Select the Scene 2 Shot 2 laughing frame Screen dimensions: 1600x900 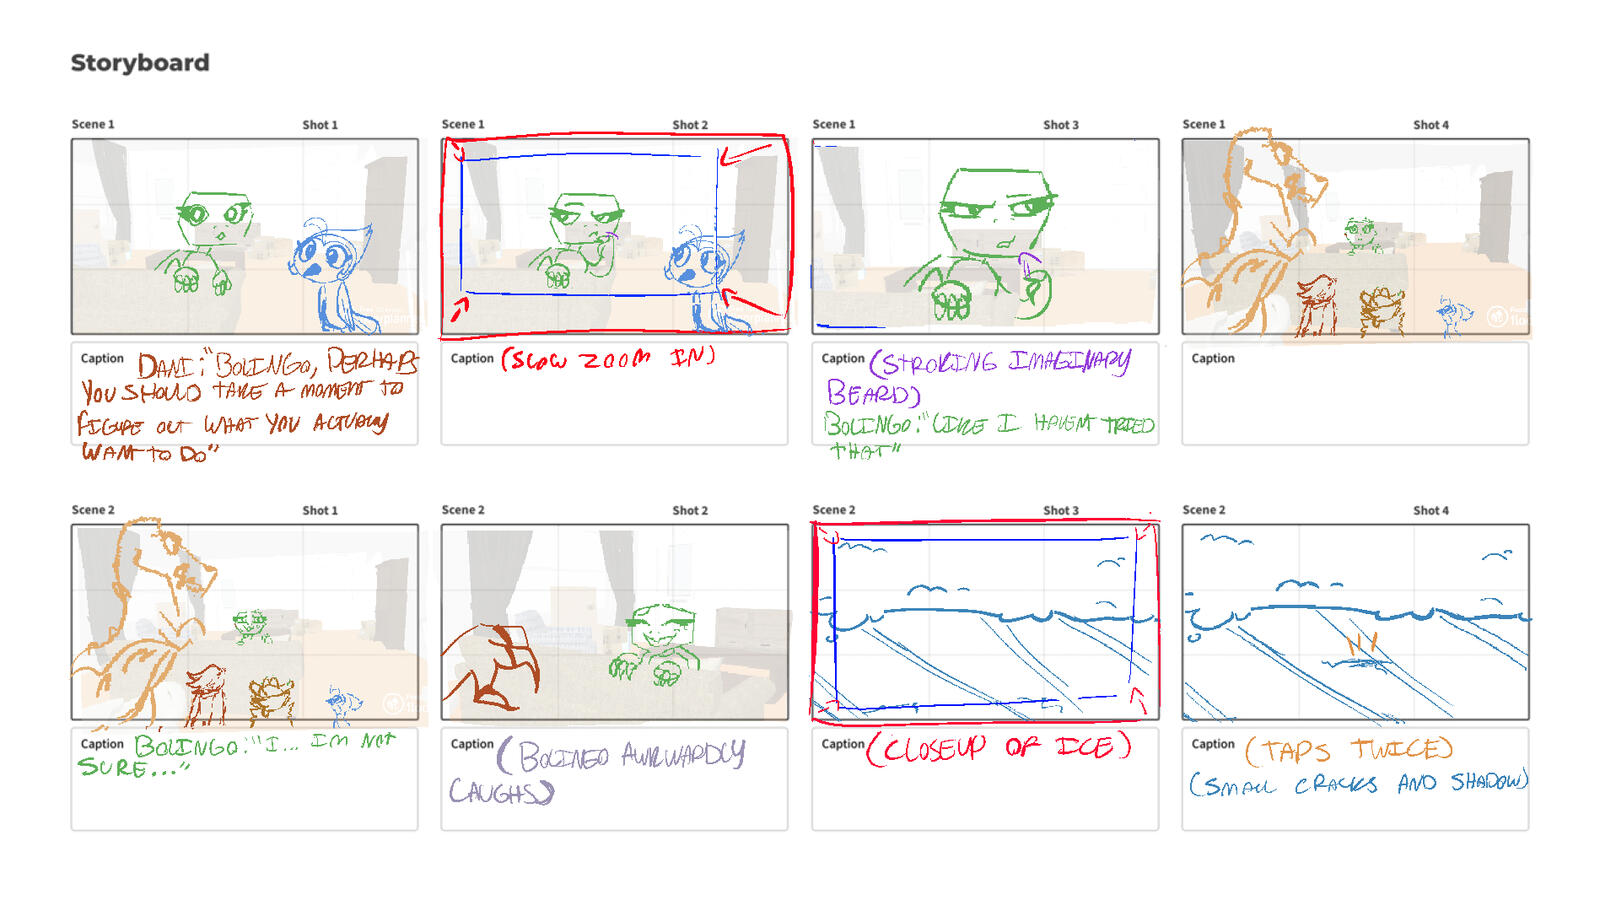click(x=615, y=622)
